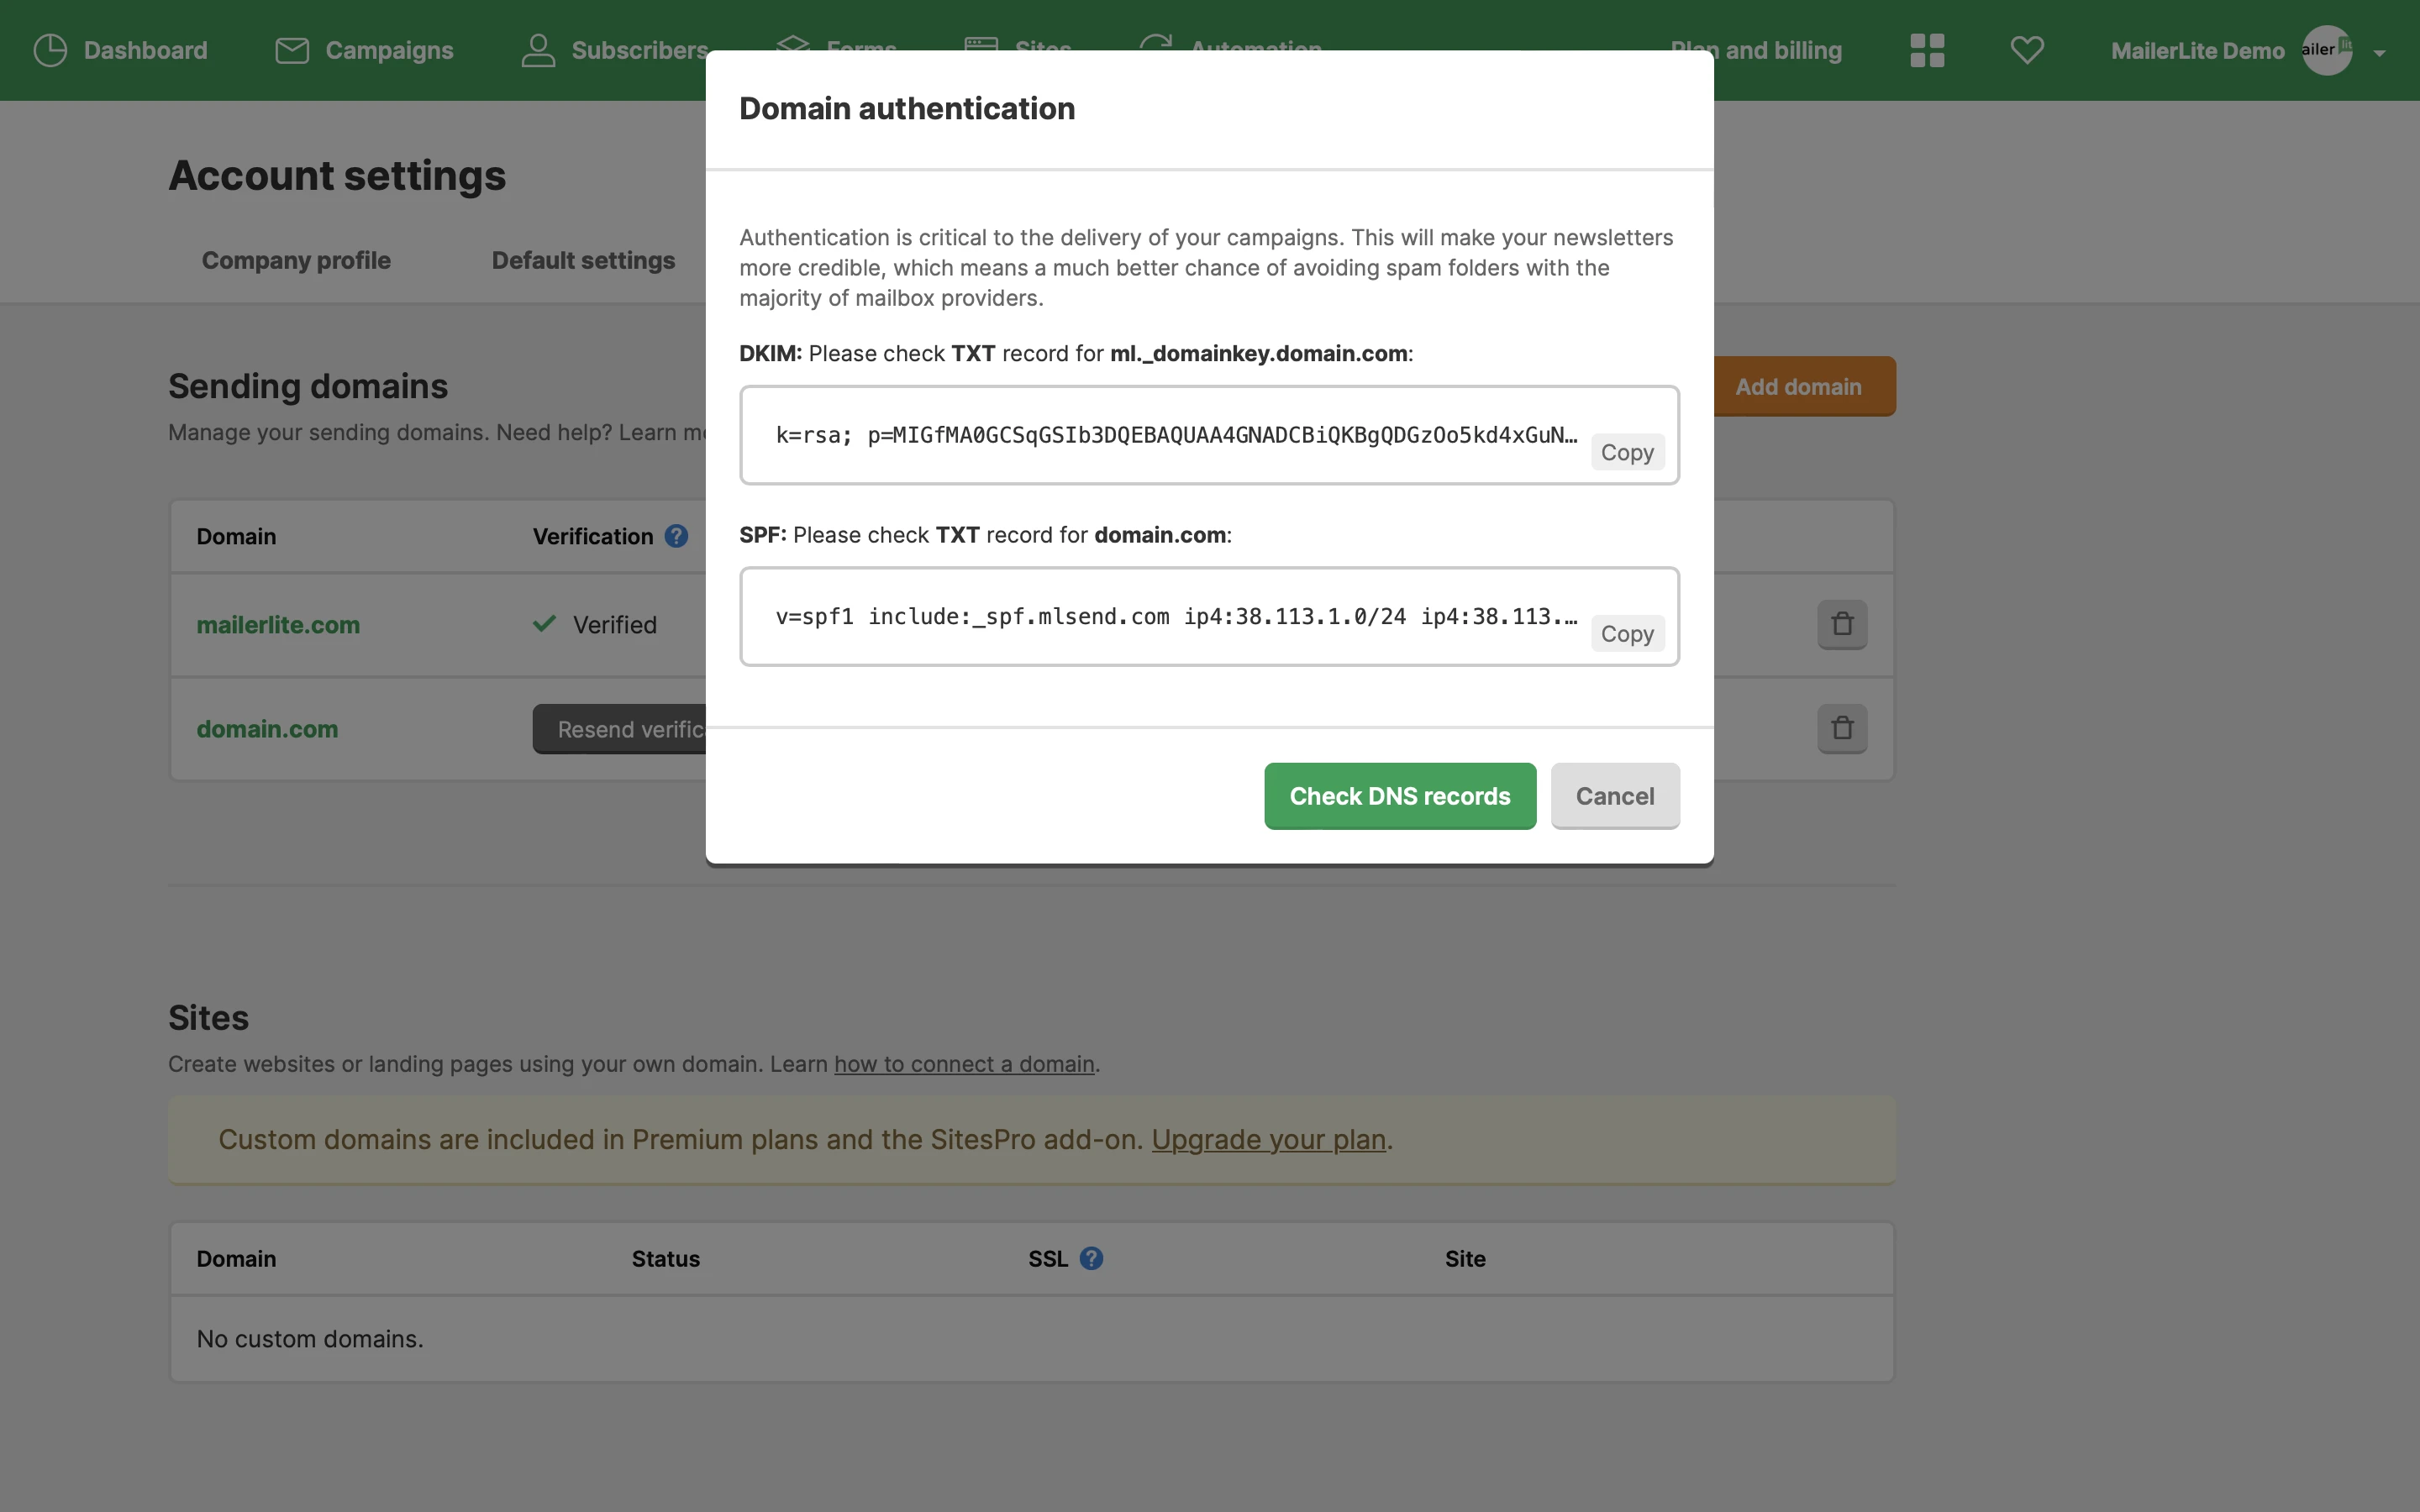Click the Dashboard clock icon
Viewport: 2420px width, 1512px height.
click(50, 50)
